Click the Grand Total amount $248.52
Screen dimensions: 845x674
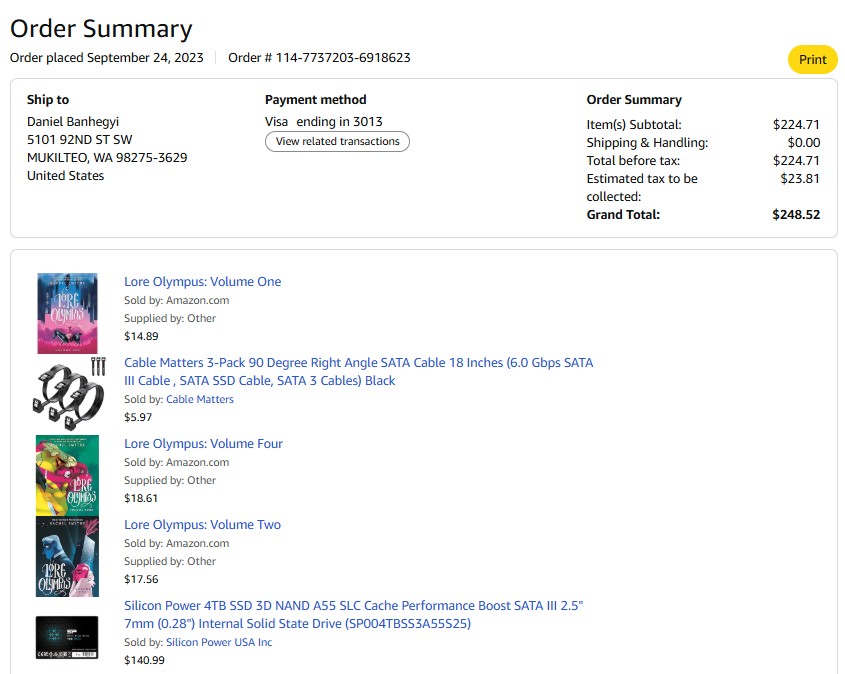coord(796,215)
